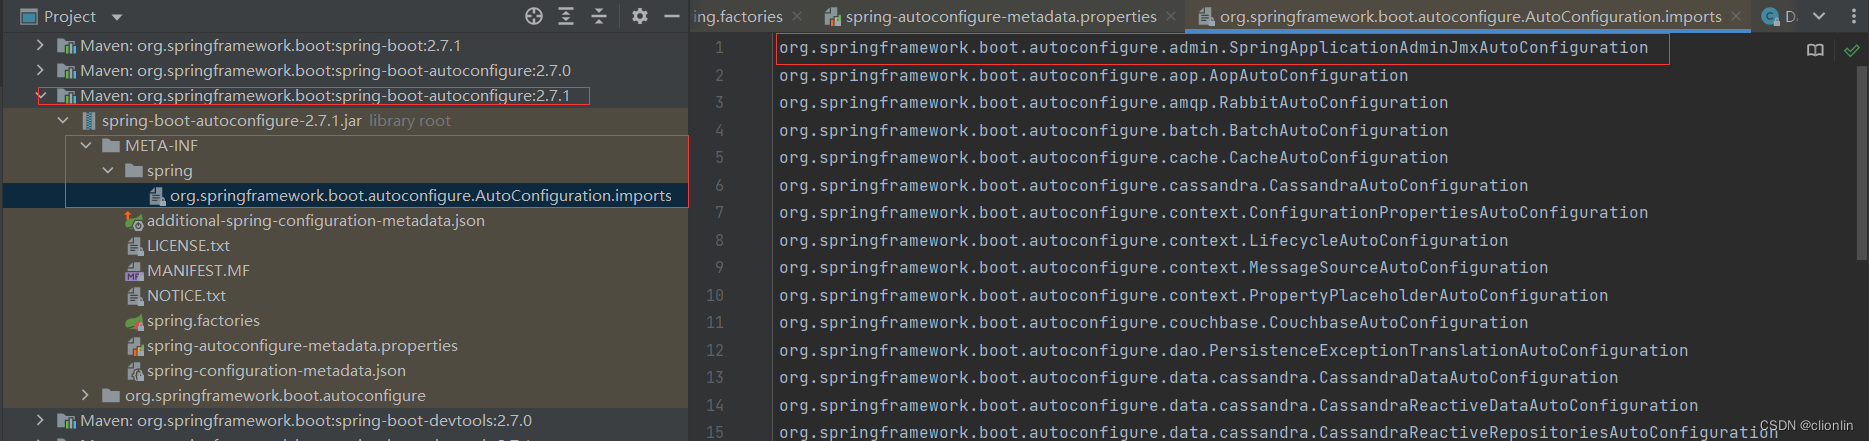The image size is (1869, 441).
Task: Close the spring.factories editor tab
Action: (x=797, y=16)
